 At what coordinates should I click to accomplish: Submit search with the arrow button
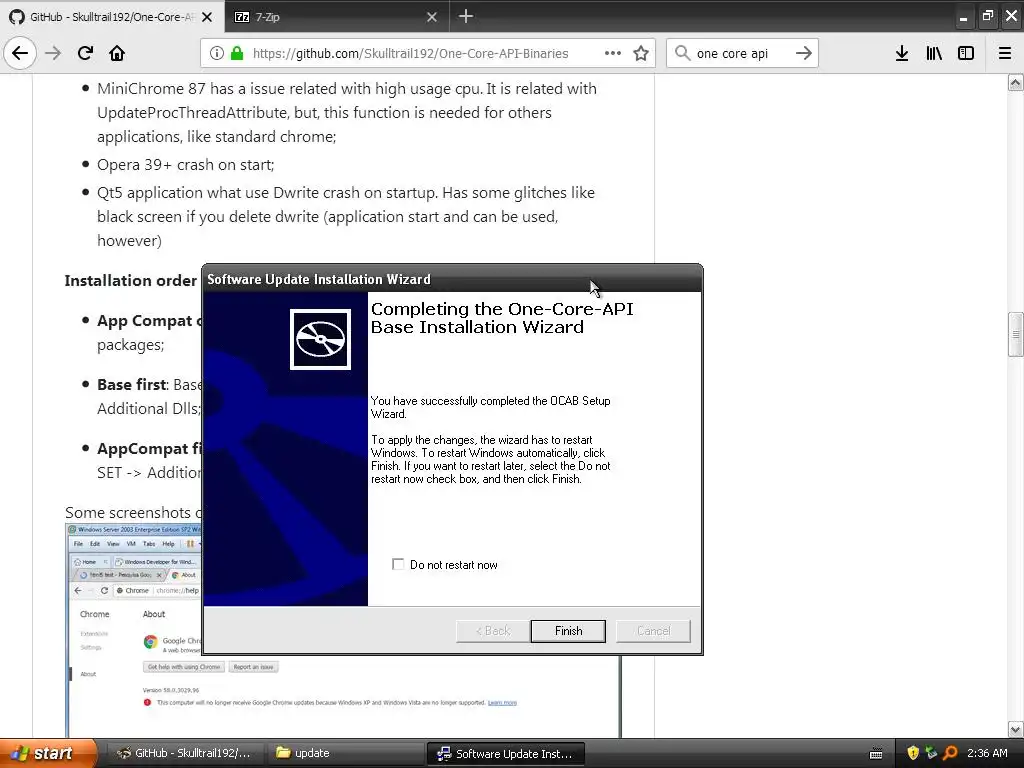click(804, 53)
